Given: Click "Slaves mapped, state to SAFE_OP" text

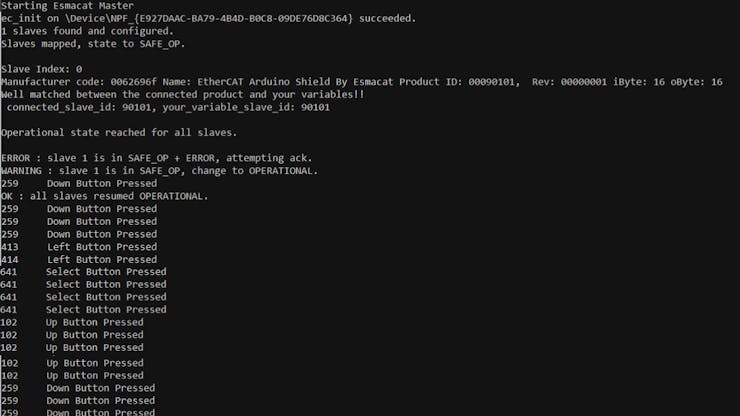Looking at the screenshot, I should pyautogui.click(x=92, y=44).
